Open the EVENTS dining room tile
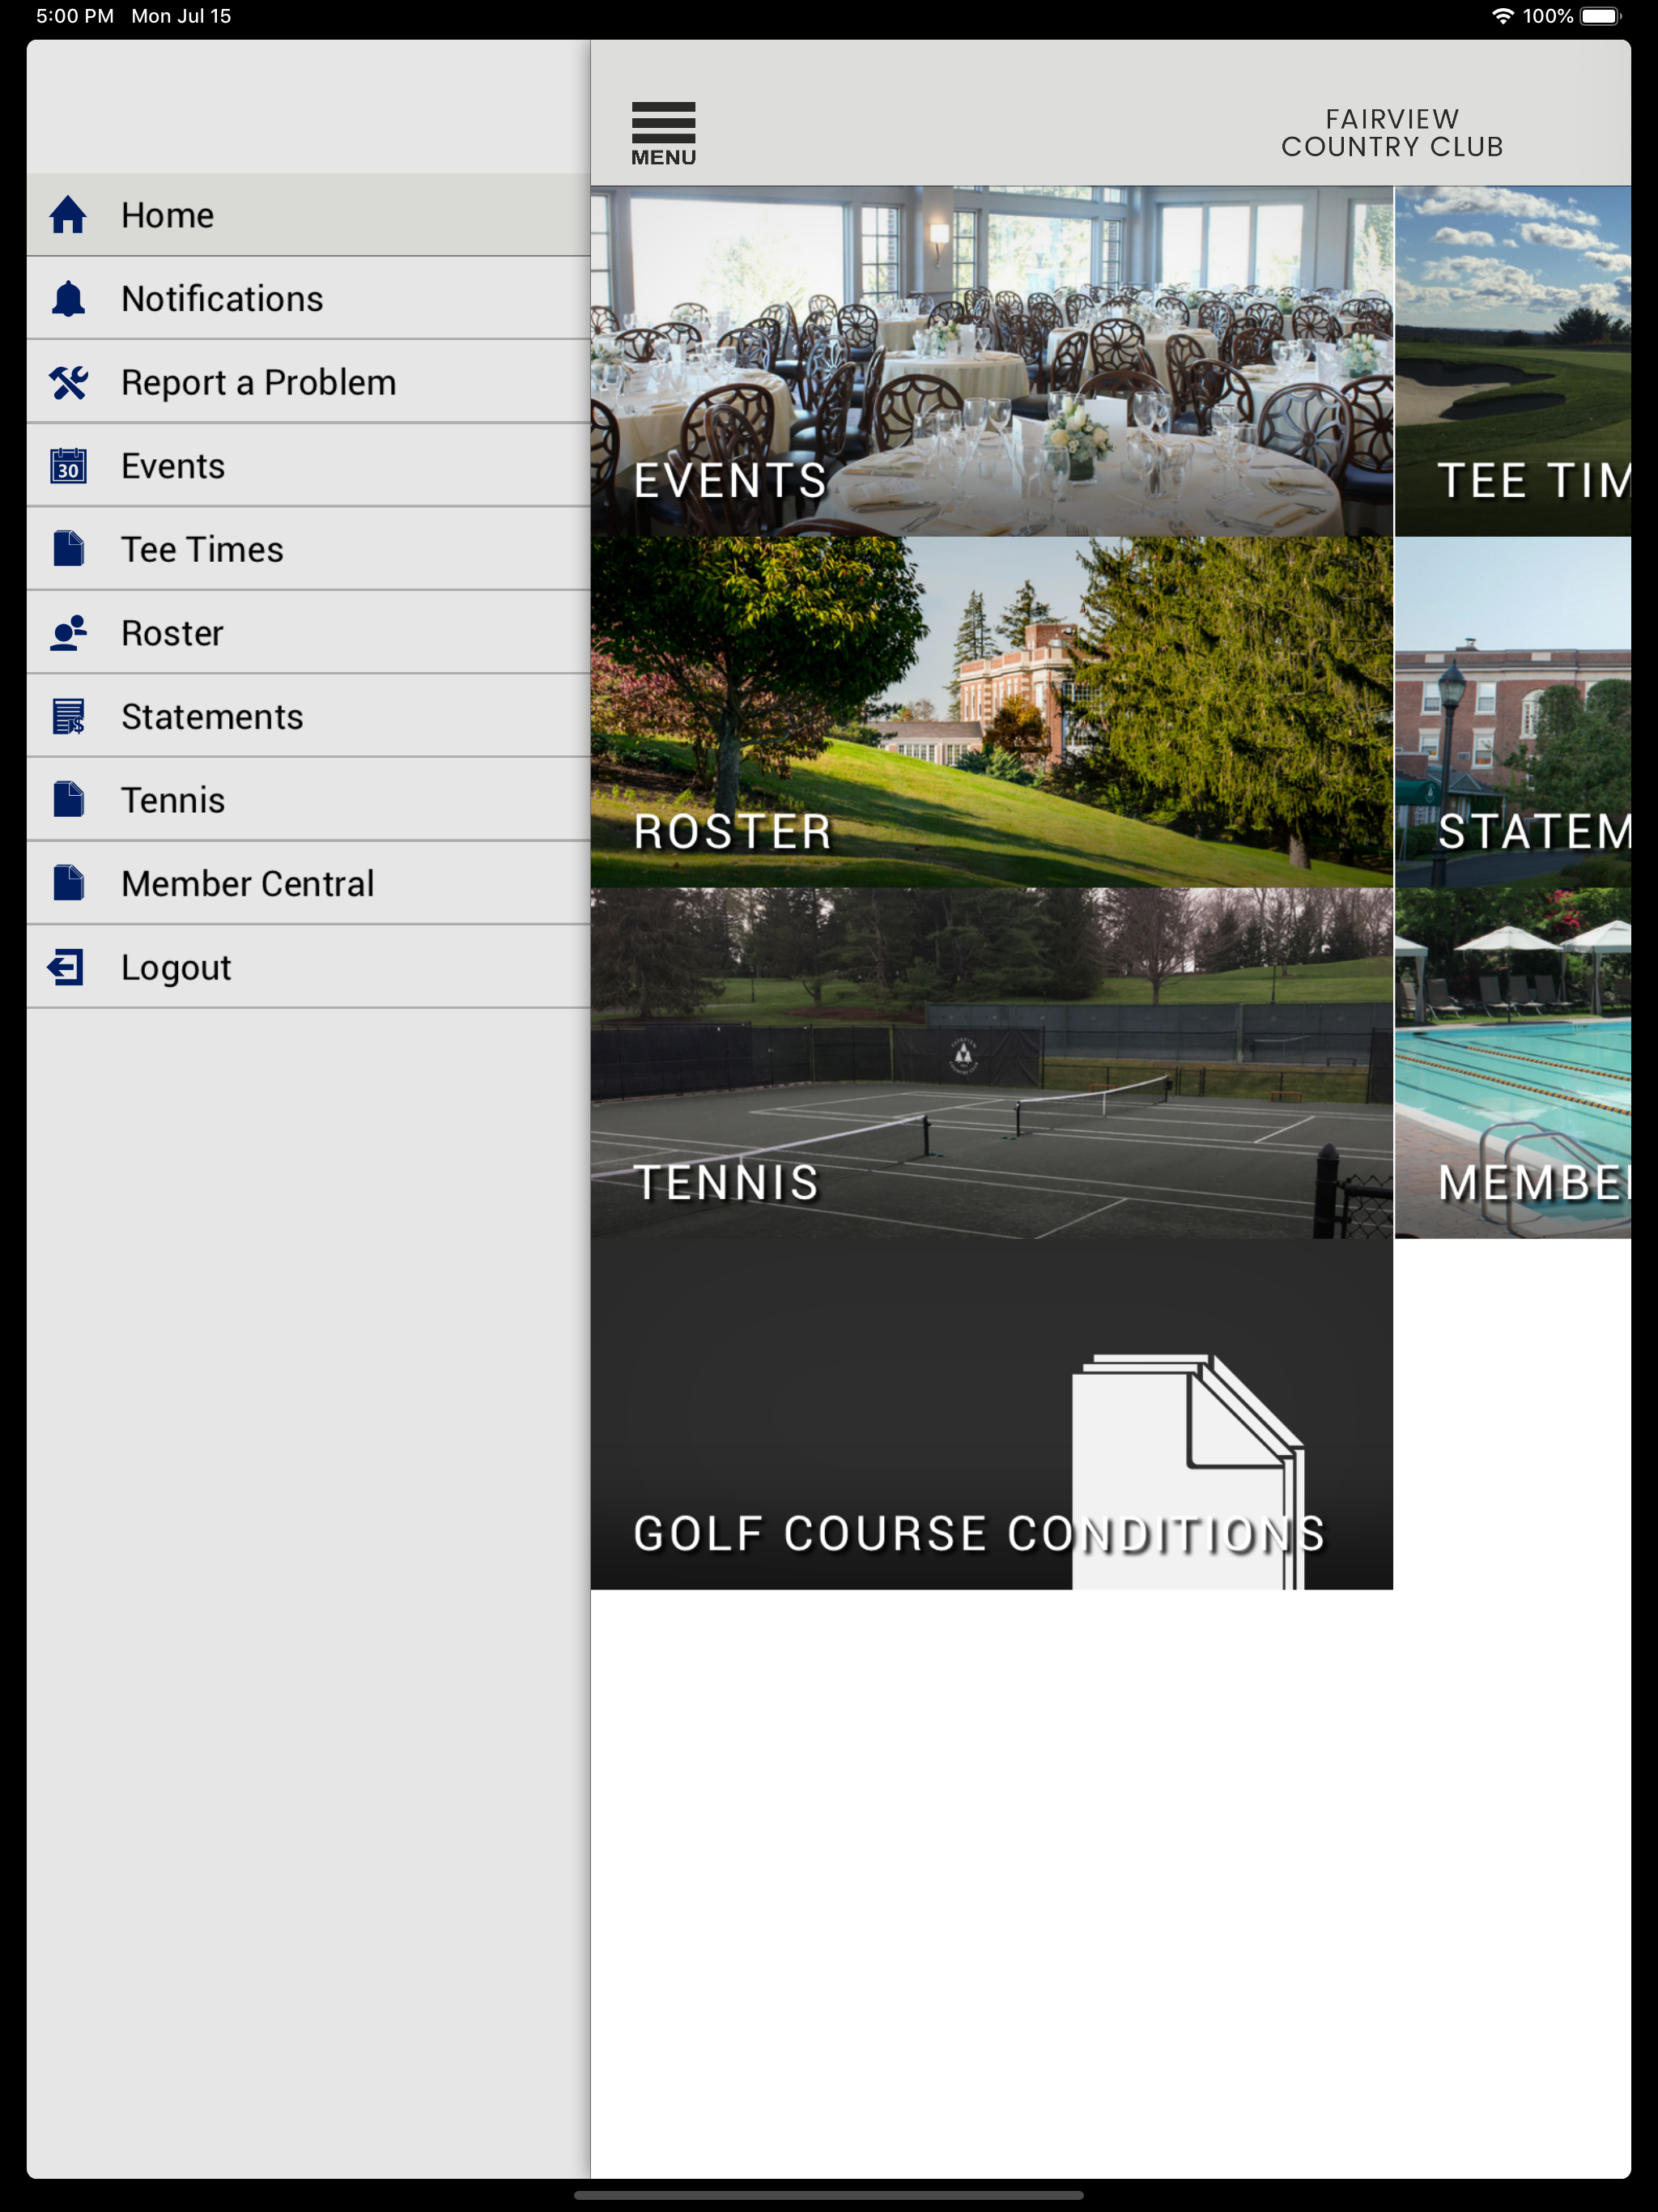Screen dimensions: 1658x2212 point(991,361)
